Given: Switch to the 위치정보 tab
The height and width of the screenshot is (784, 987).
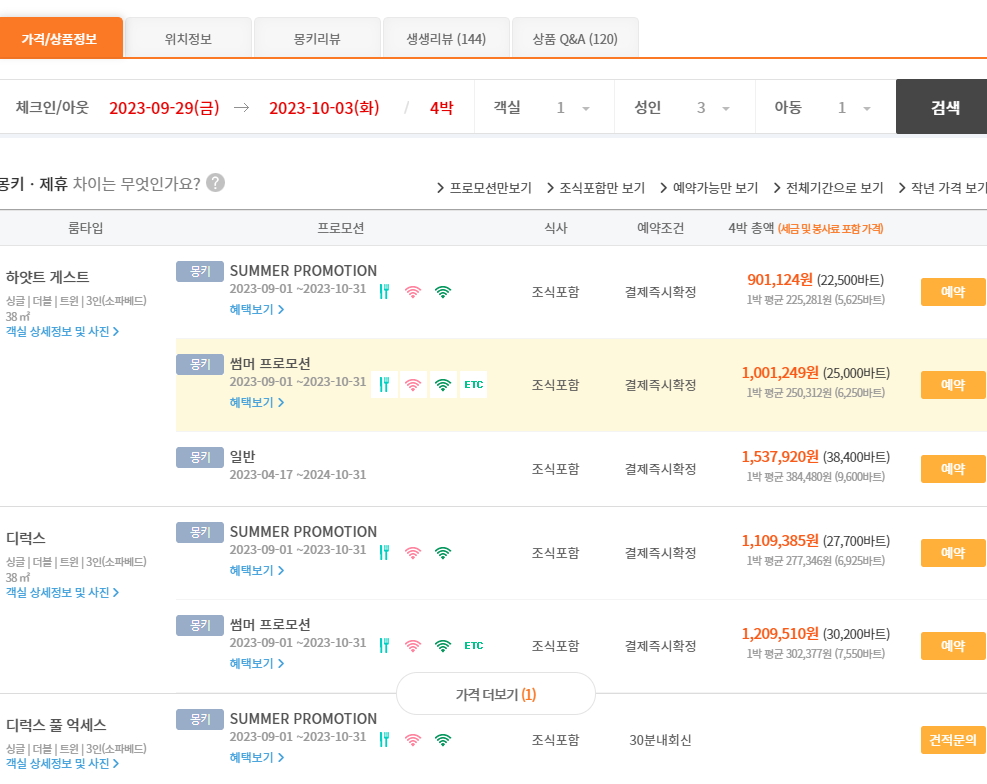Looking at the screenshot, I should coord(188,39).
